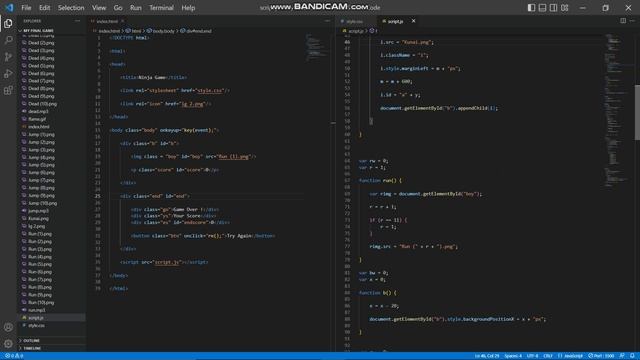Screen dimensions: 640x360
Task: Open Dead (10).png in the Explorer
Action: 42,104
